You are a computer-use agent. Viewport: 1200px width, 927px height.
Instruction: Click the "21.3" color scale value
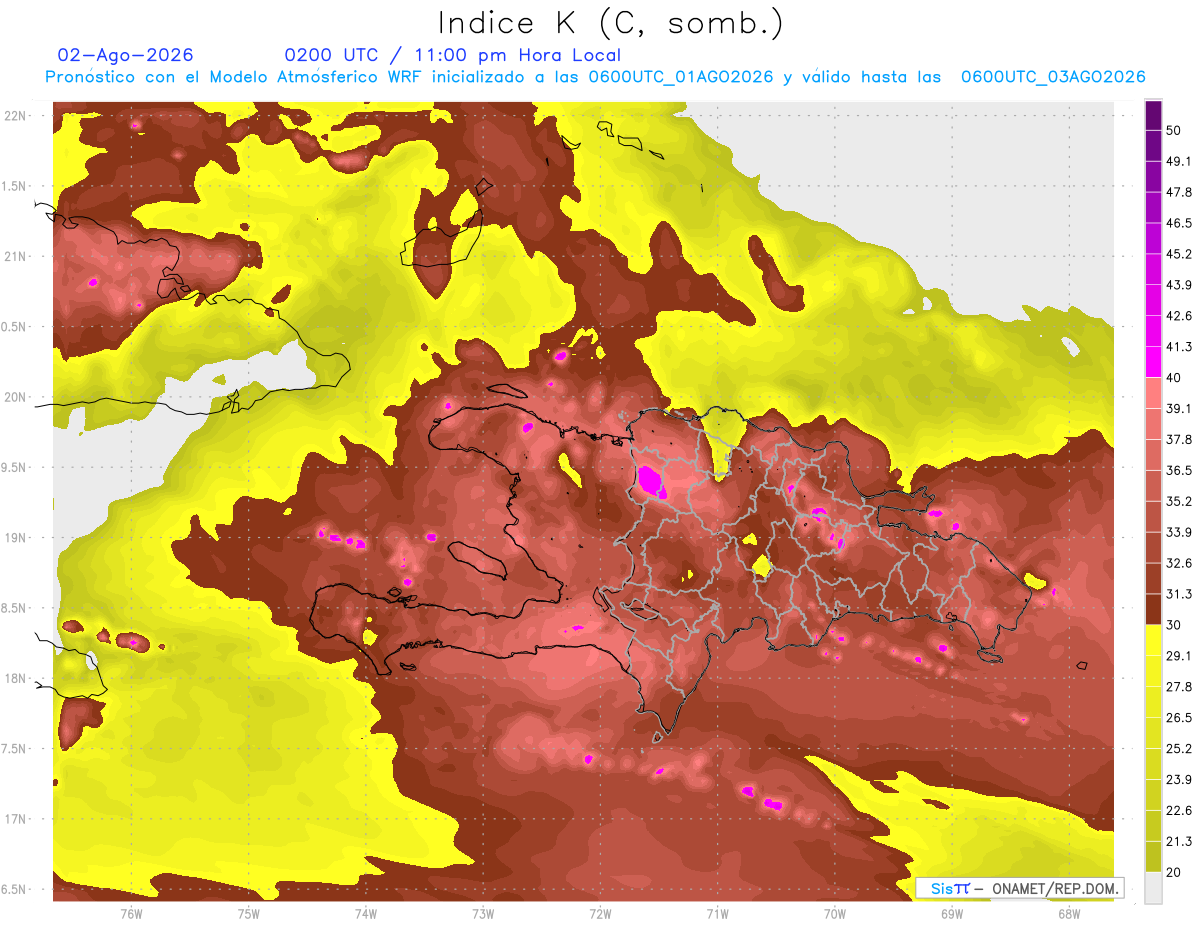pyautogui.click(x=1180, y=841)
